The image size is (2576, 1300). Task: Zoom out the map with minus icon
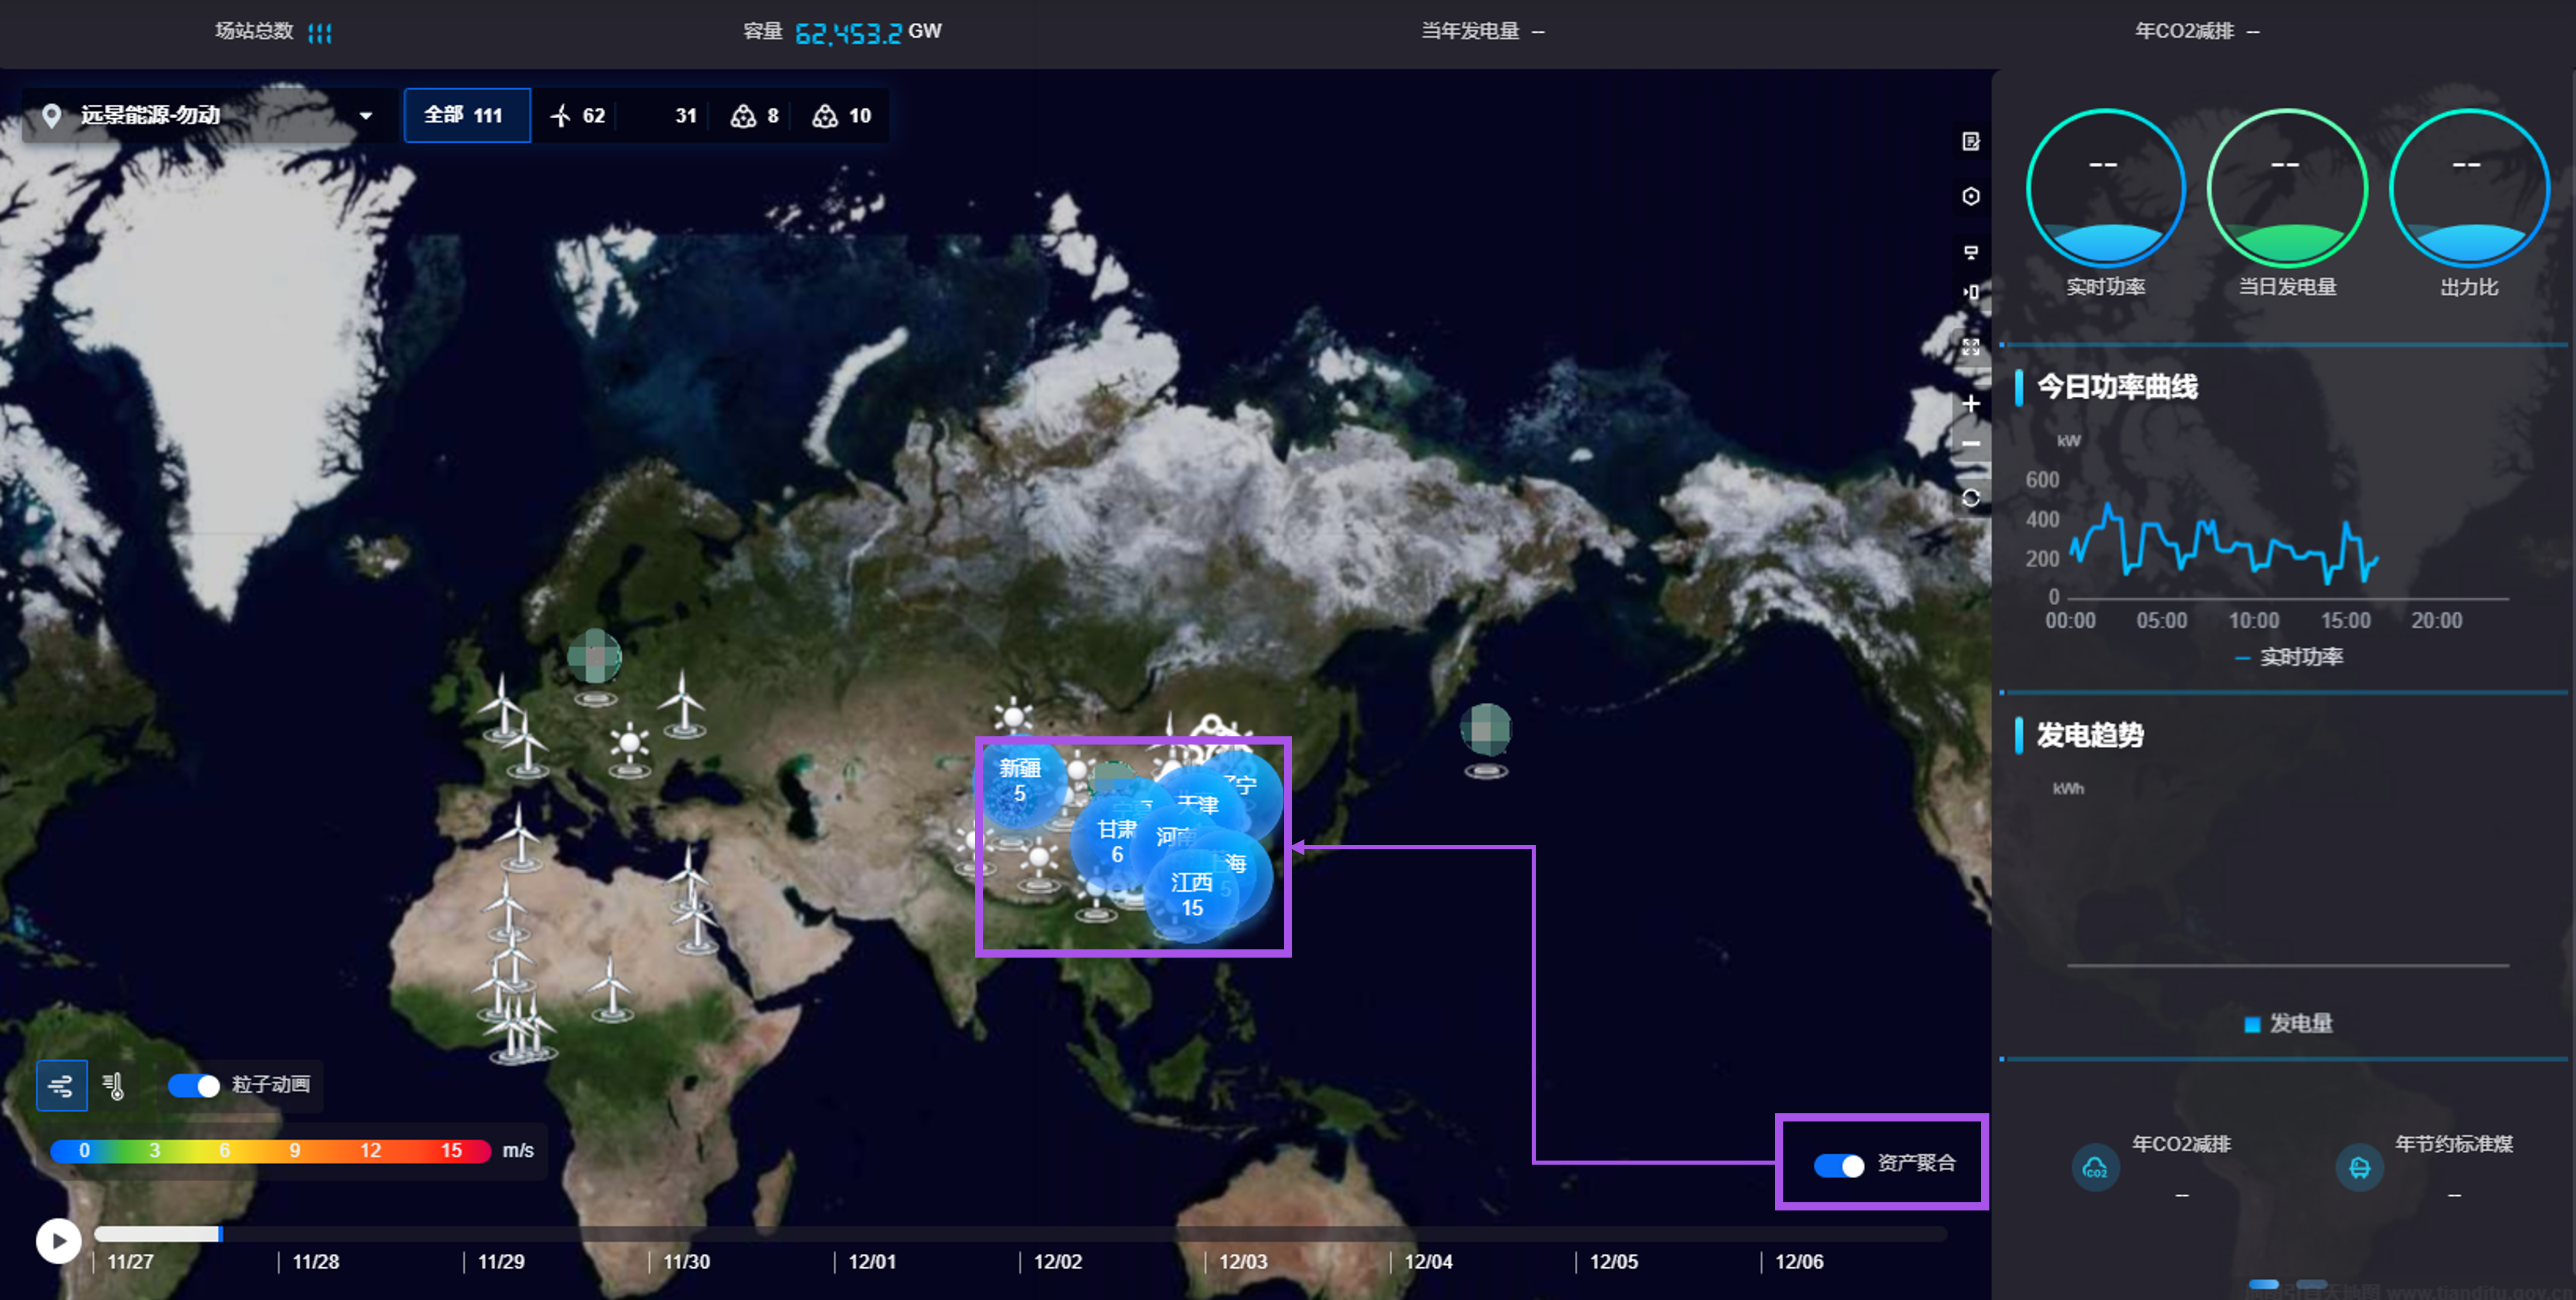click(1970, 444)
